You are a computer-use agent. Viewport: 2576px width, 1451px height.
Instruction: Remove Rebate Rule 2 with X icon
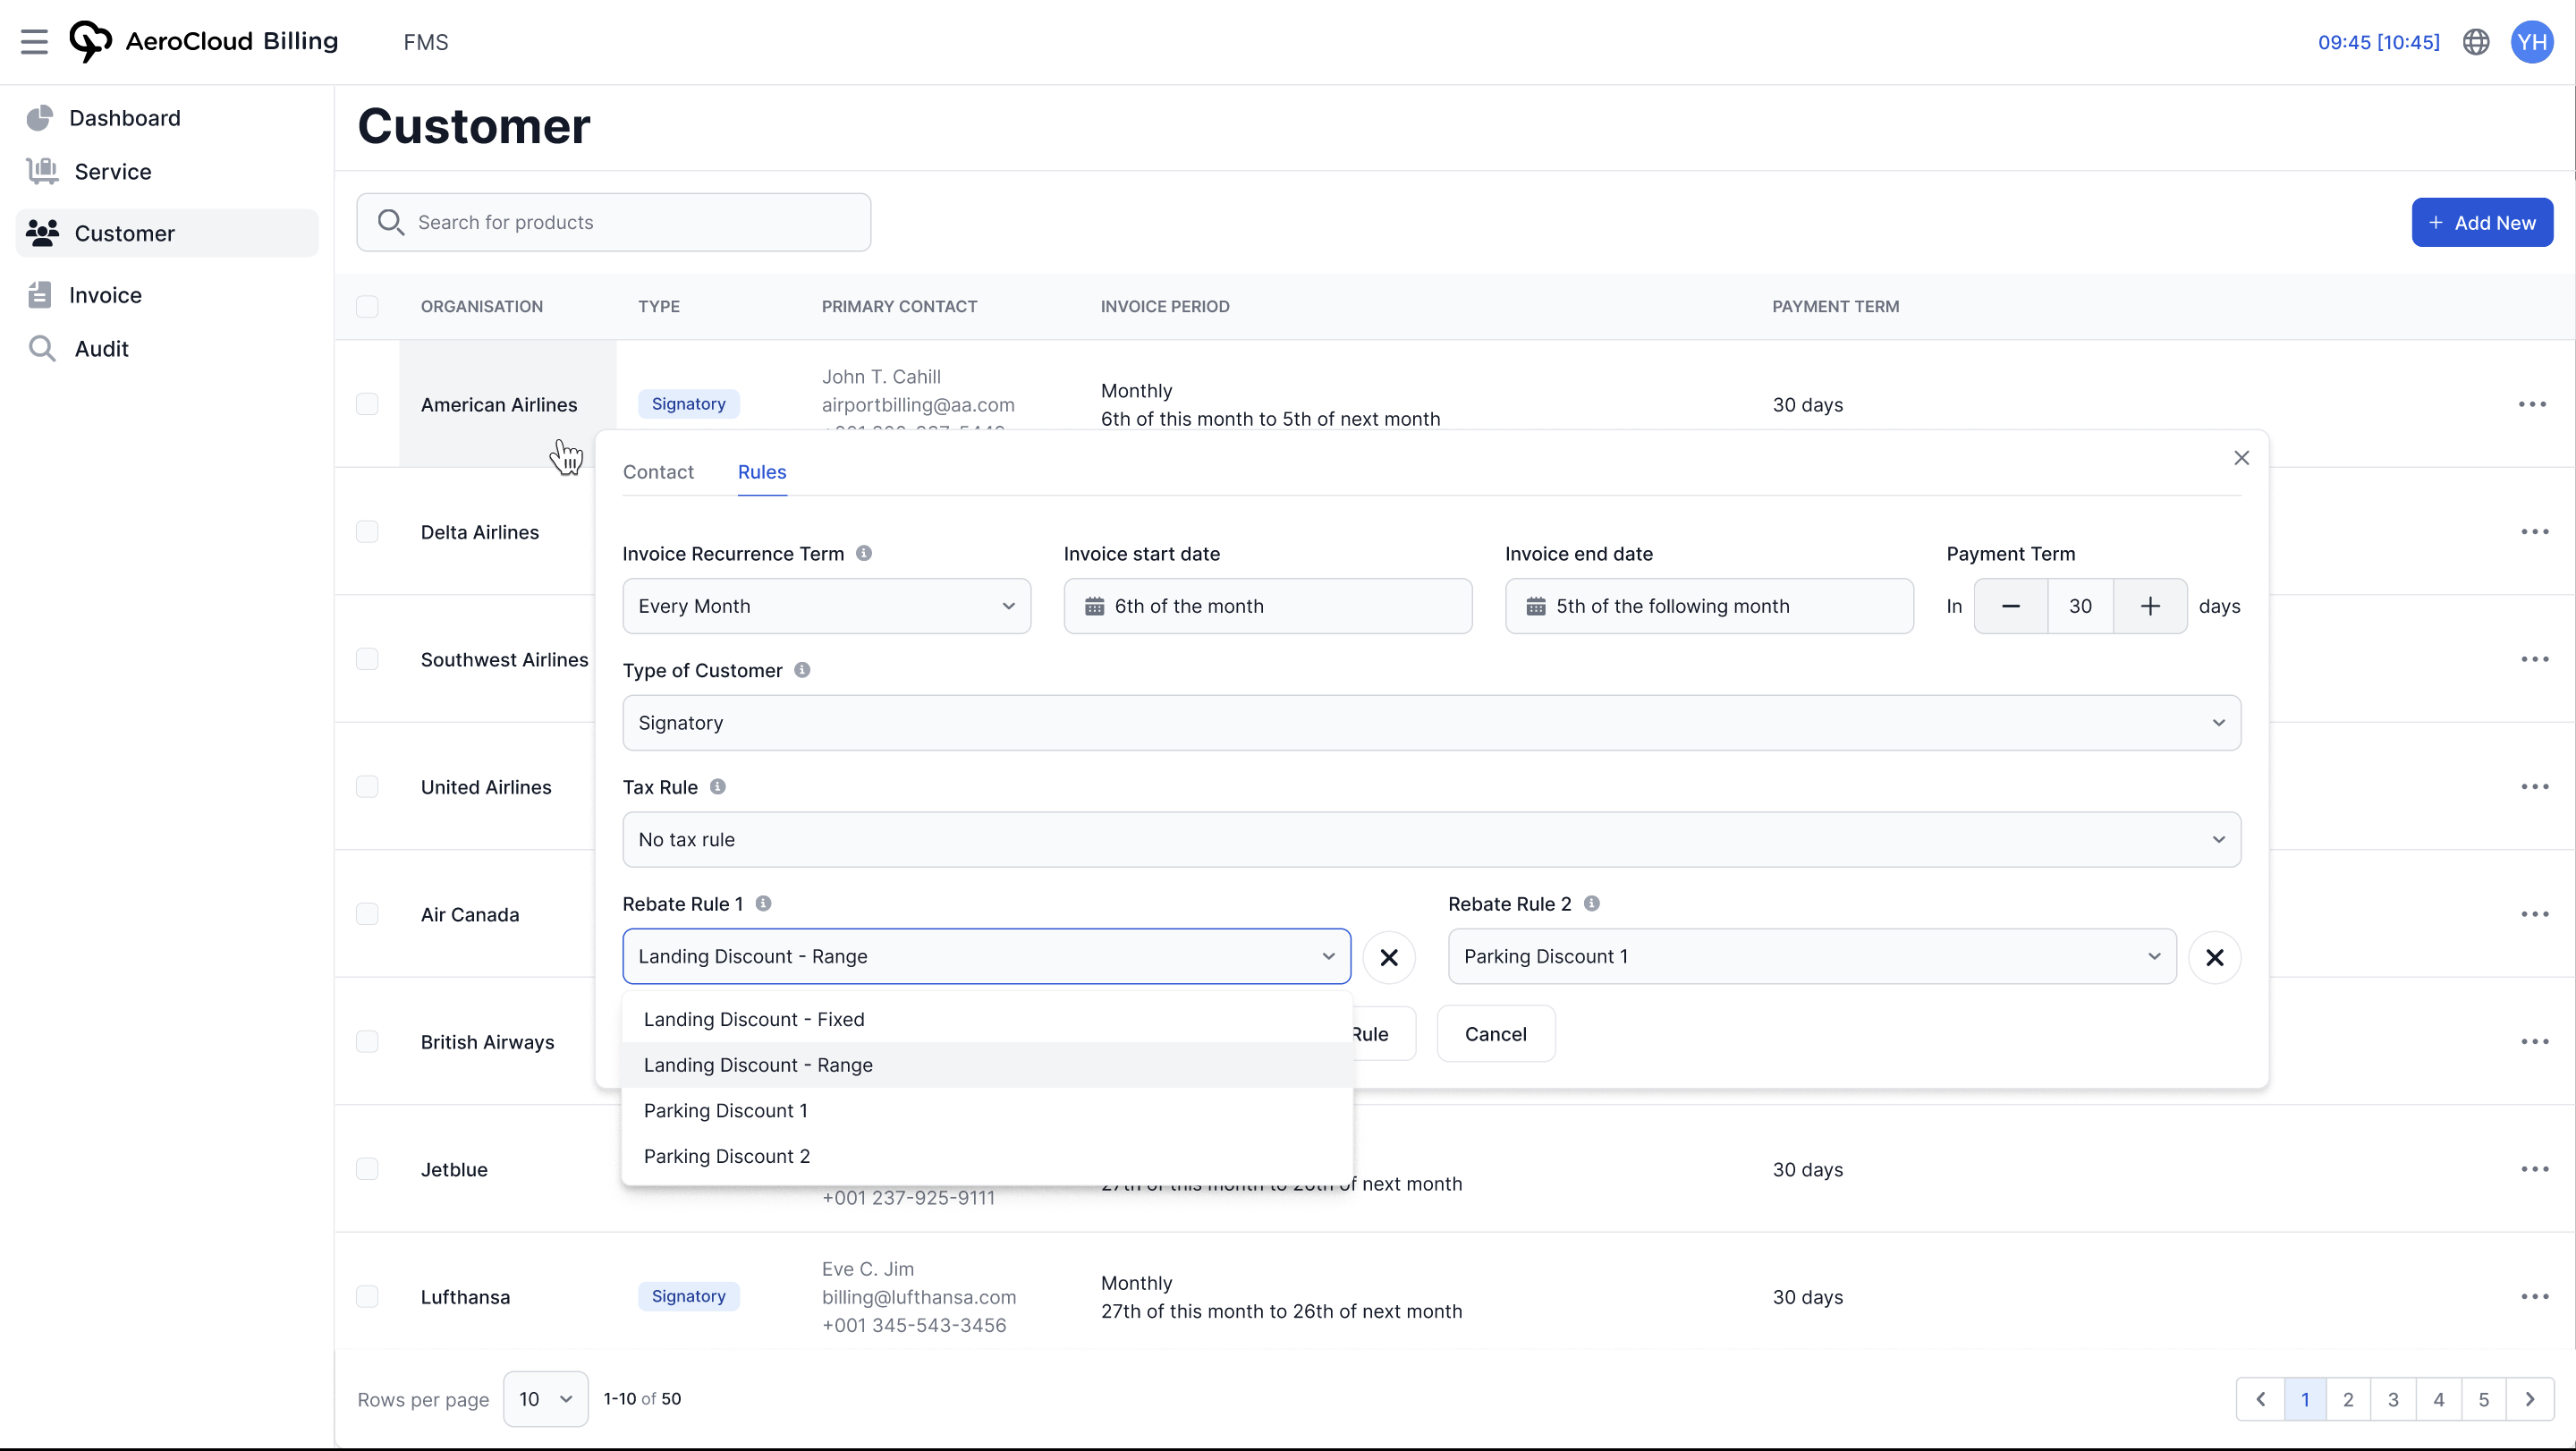pyautogui.click(x=2214, y=957)
